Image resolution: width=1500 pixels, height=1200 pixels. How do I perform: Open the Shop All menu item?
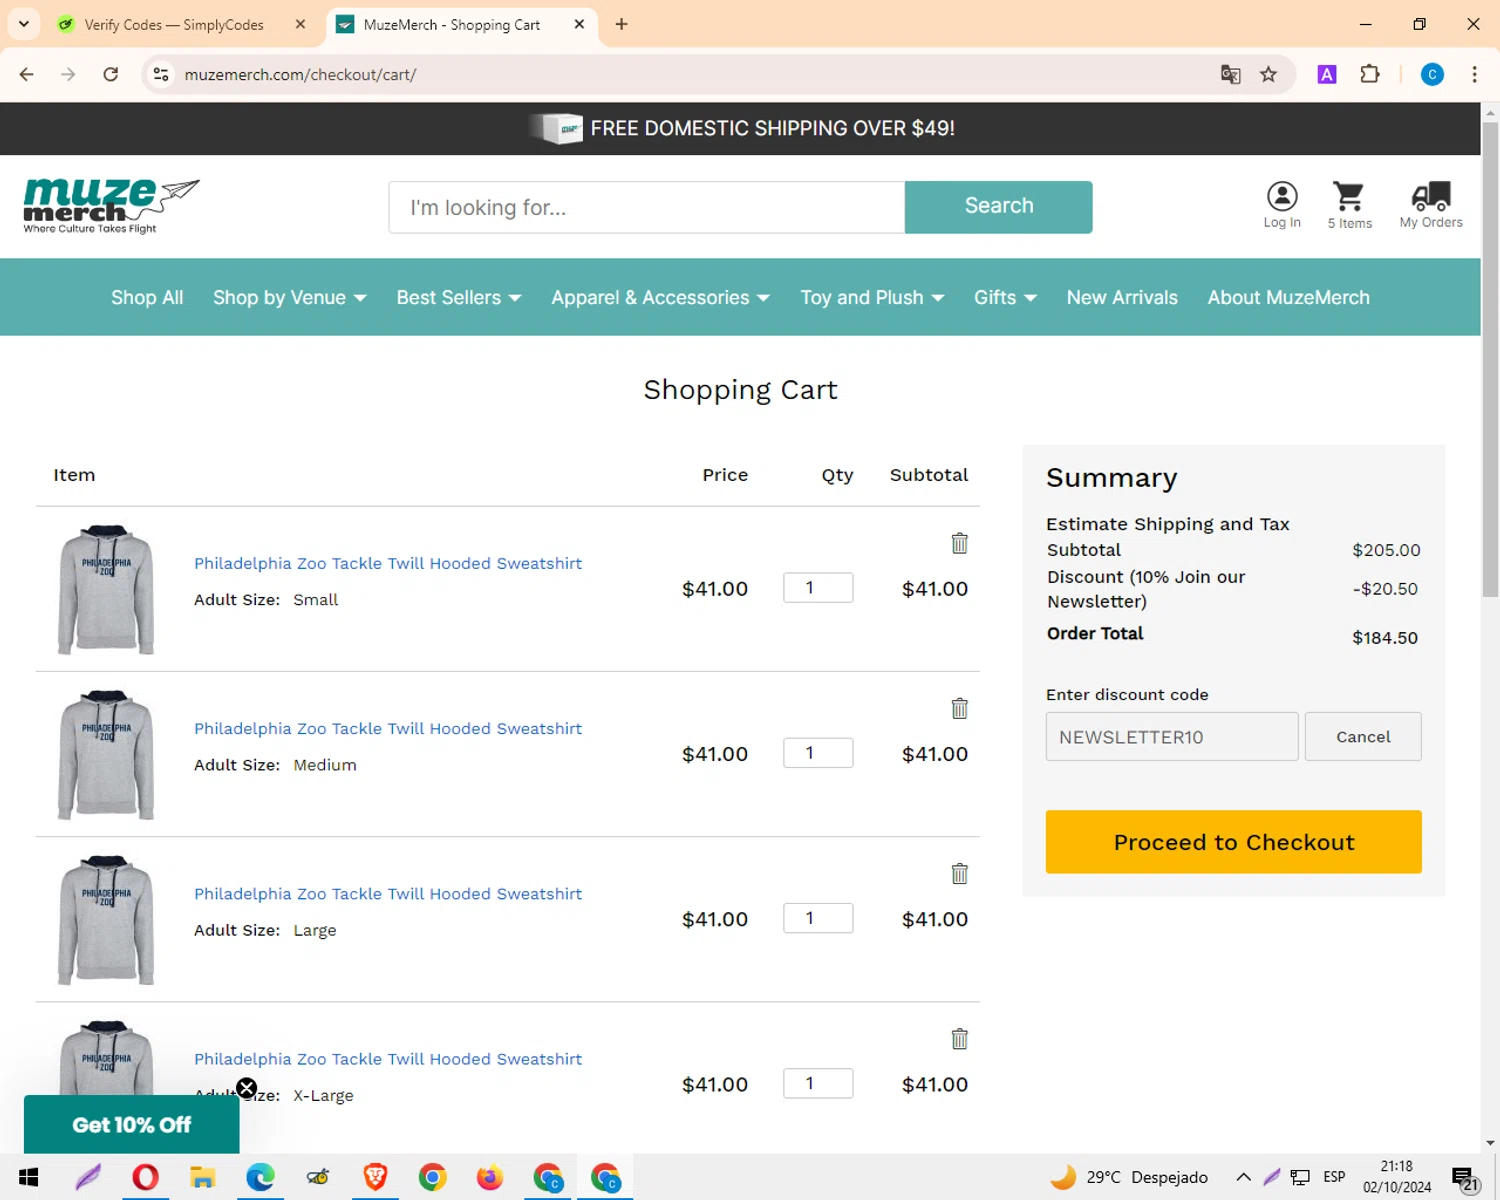coord(147,297)
